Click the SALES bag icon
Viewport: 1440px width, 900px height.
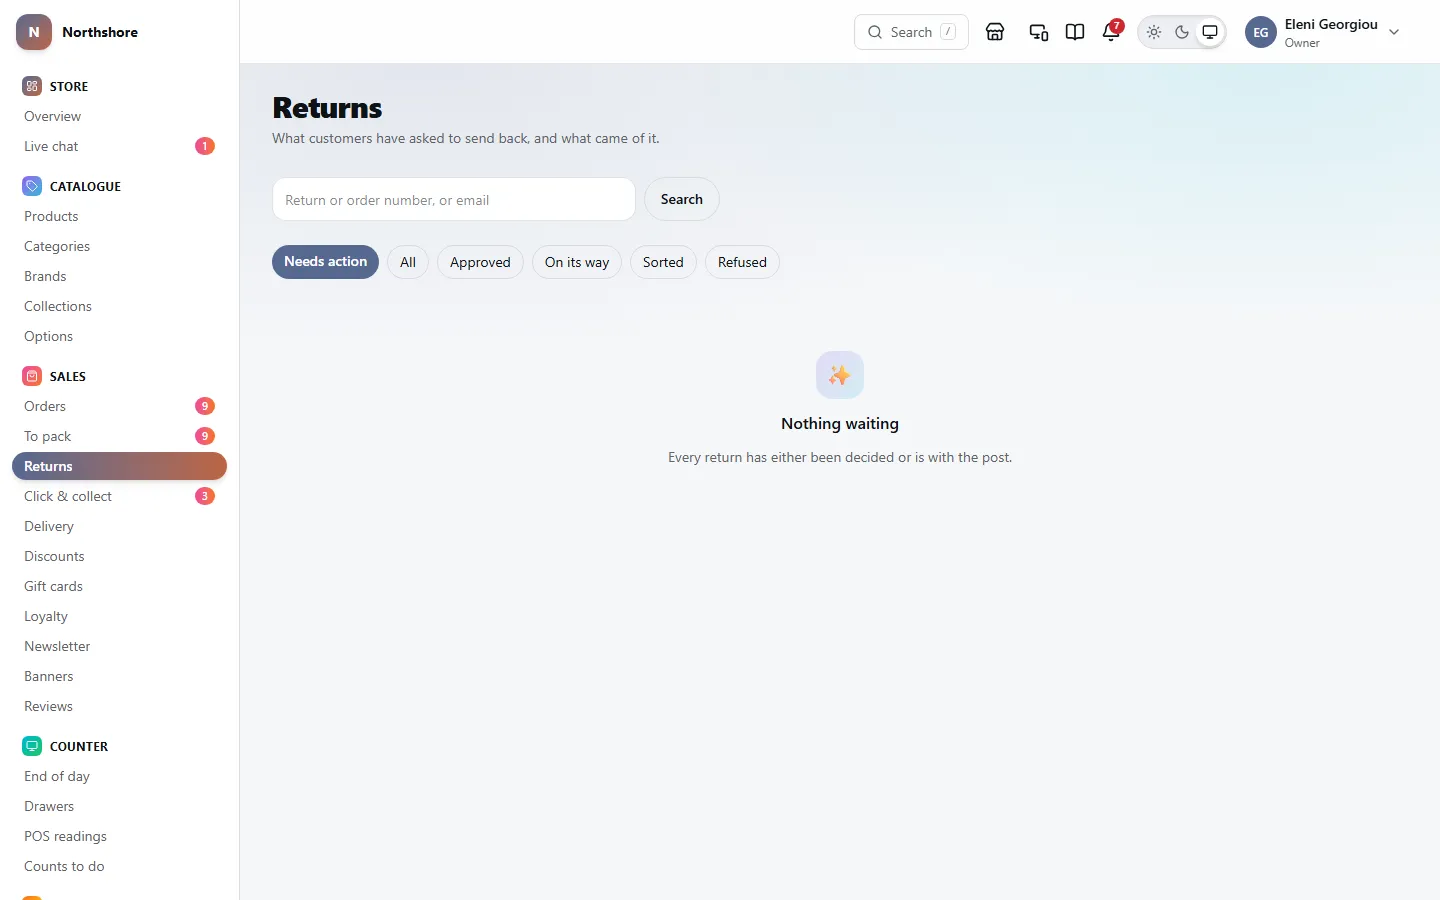pyautogui.click(x=32, y=376)
